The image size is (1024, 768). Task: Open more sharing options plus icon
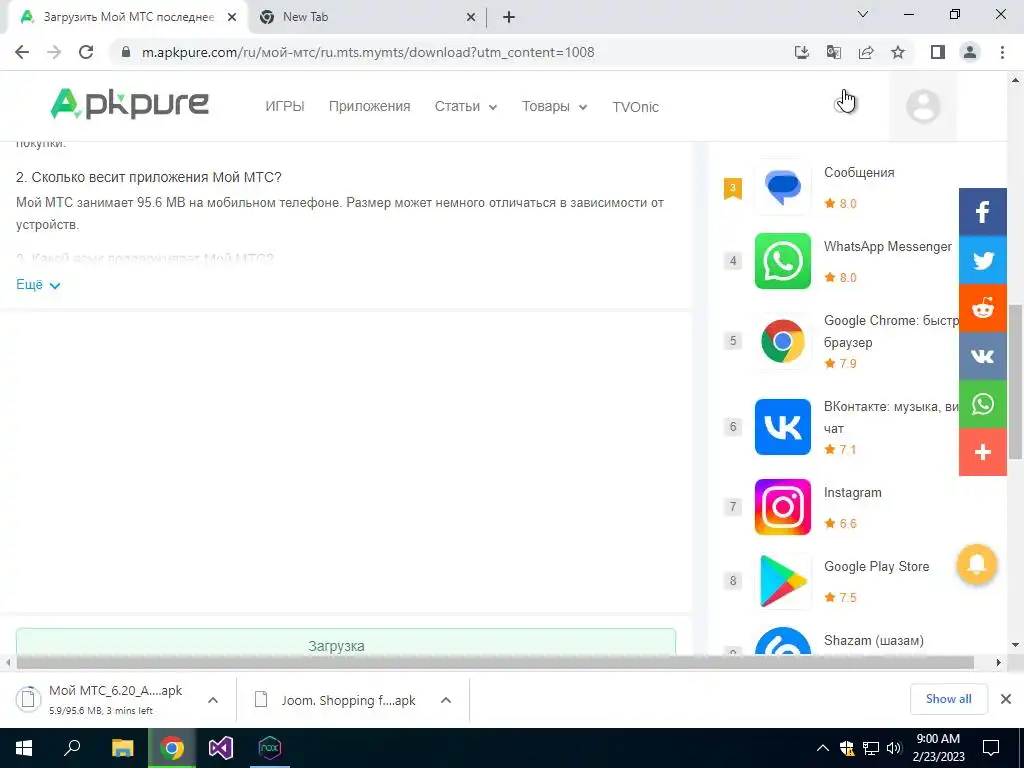point(983,452)
